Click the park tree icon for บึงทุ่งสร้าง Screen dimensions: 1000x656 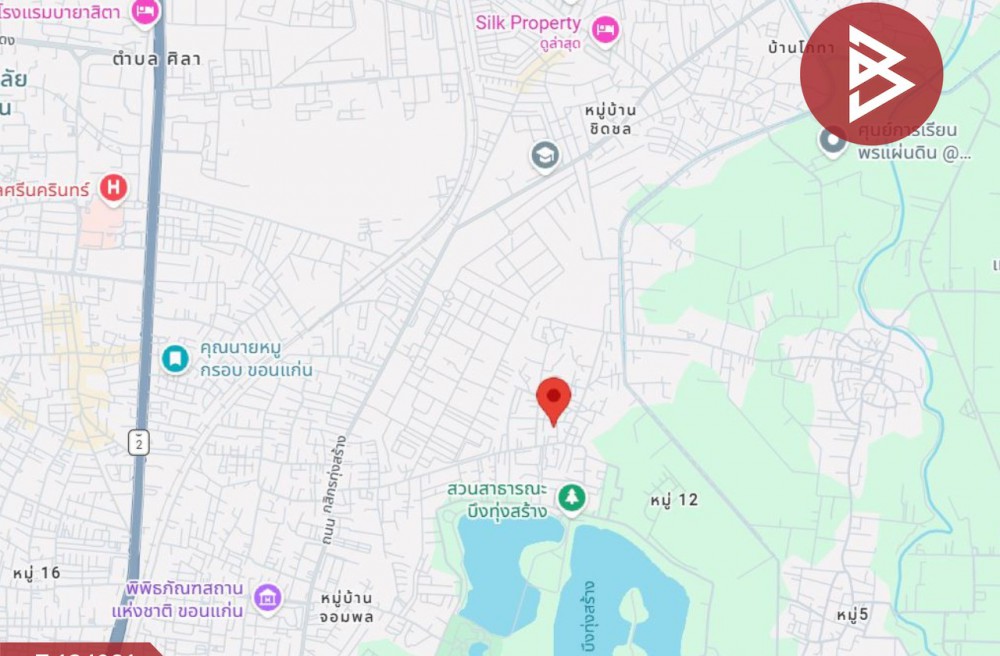pos(572,498)
